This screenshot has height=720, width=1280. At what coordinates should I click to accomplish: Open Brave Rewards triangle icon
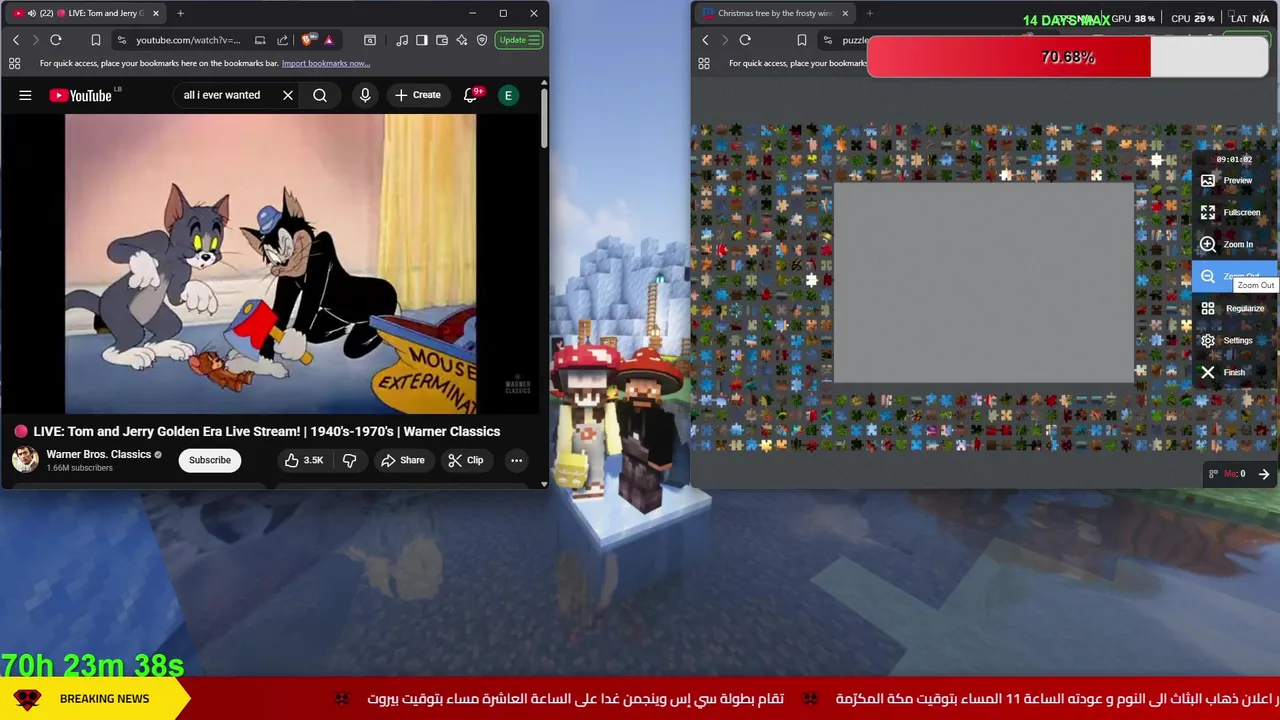pos(328,40)
